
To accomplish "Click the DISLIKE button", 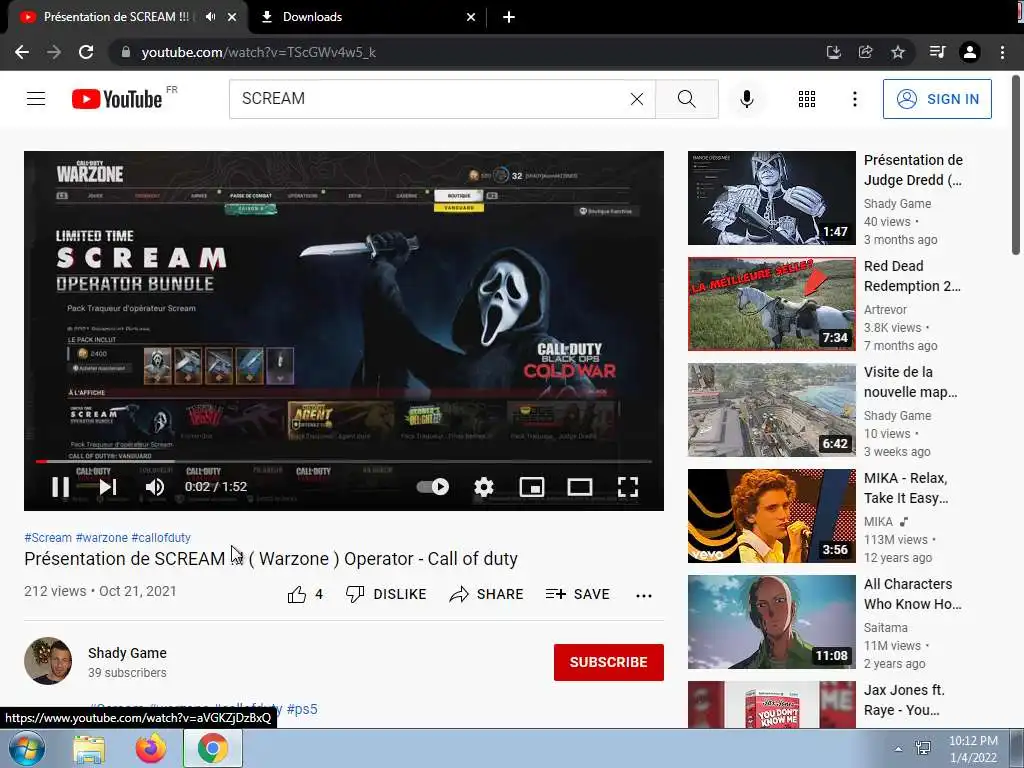I will pyautogui.click(x=385, y=594).
